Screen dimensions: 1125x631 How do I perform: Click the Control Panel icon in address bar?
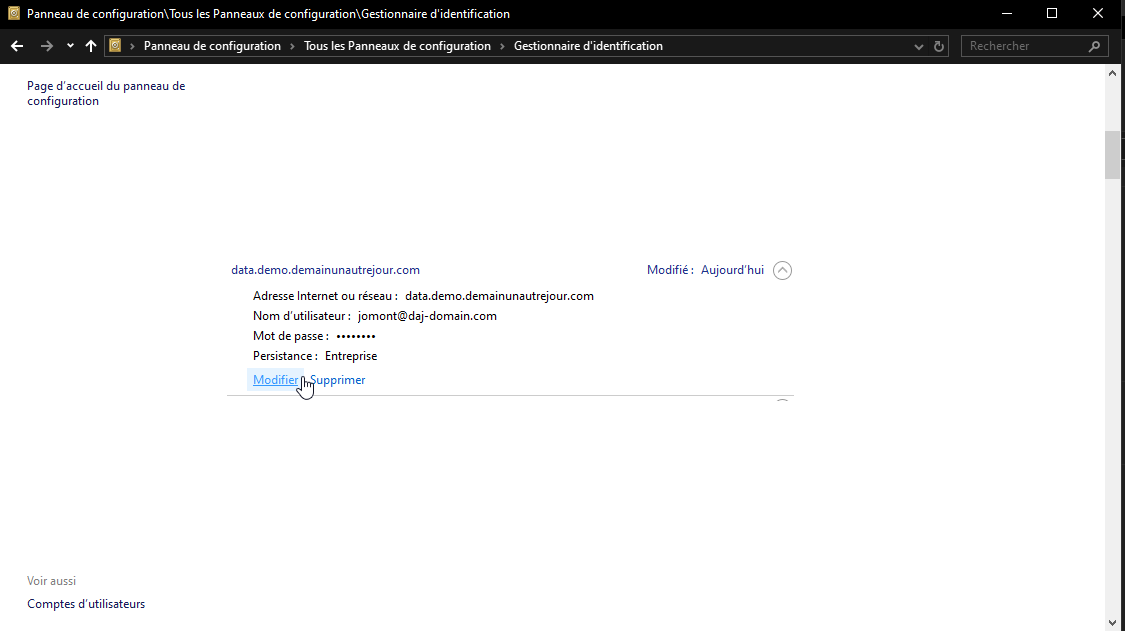(116, 46)
